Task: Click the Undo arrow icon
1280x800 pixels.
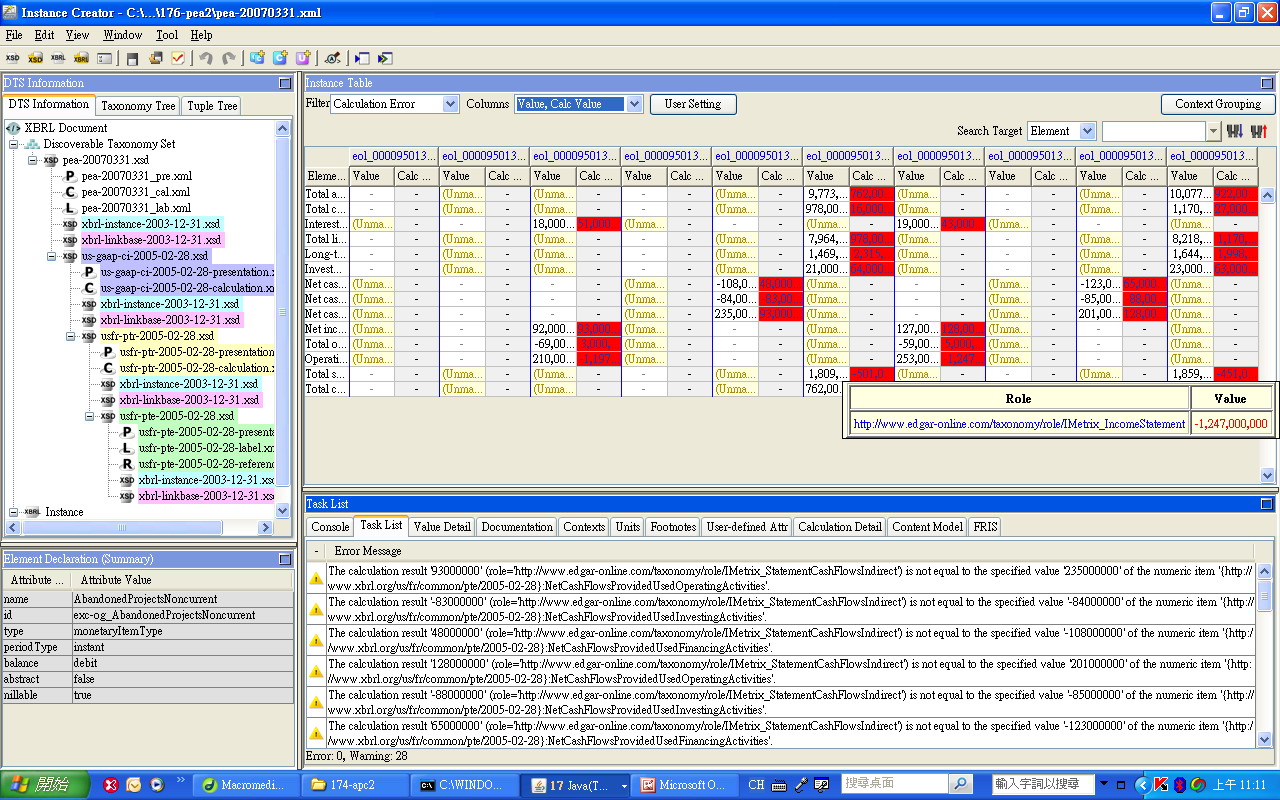Action: click(x=206, y=59)
